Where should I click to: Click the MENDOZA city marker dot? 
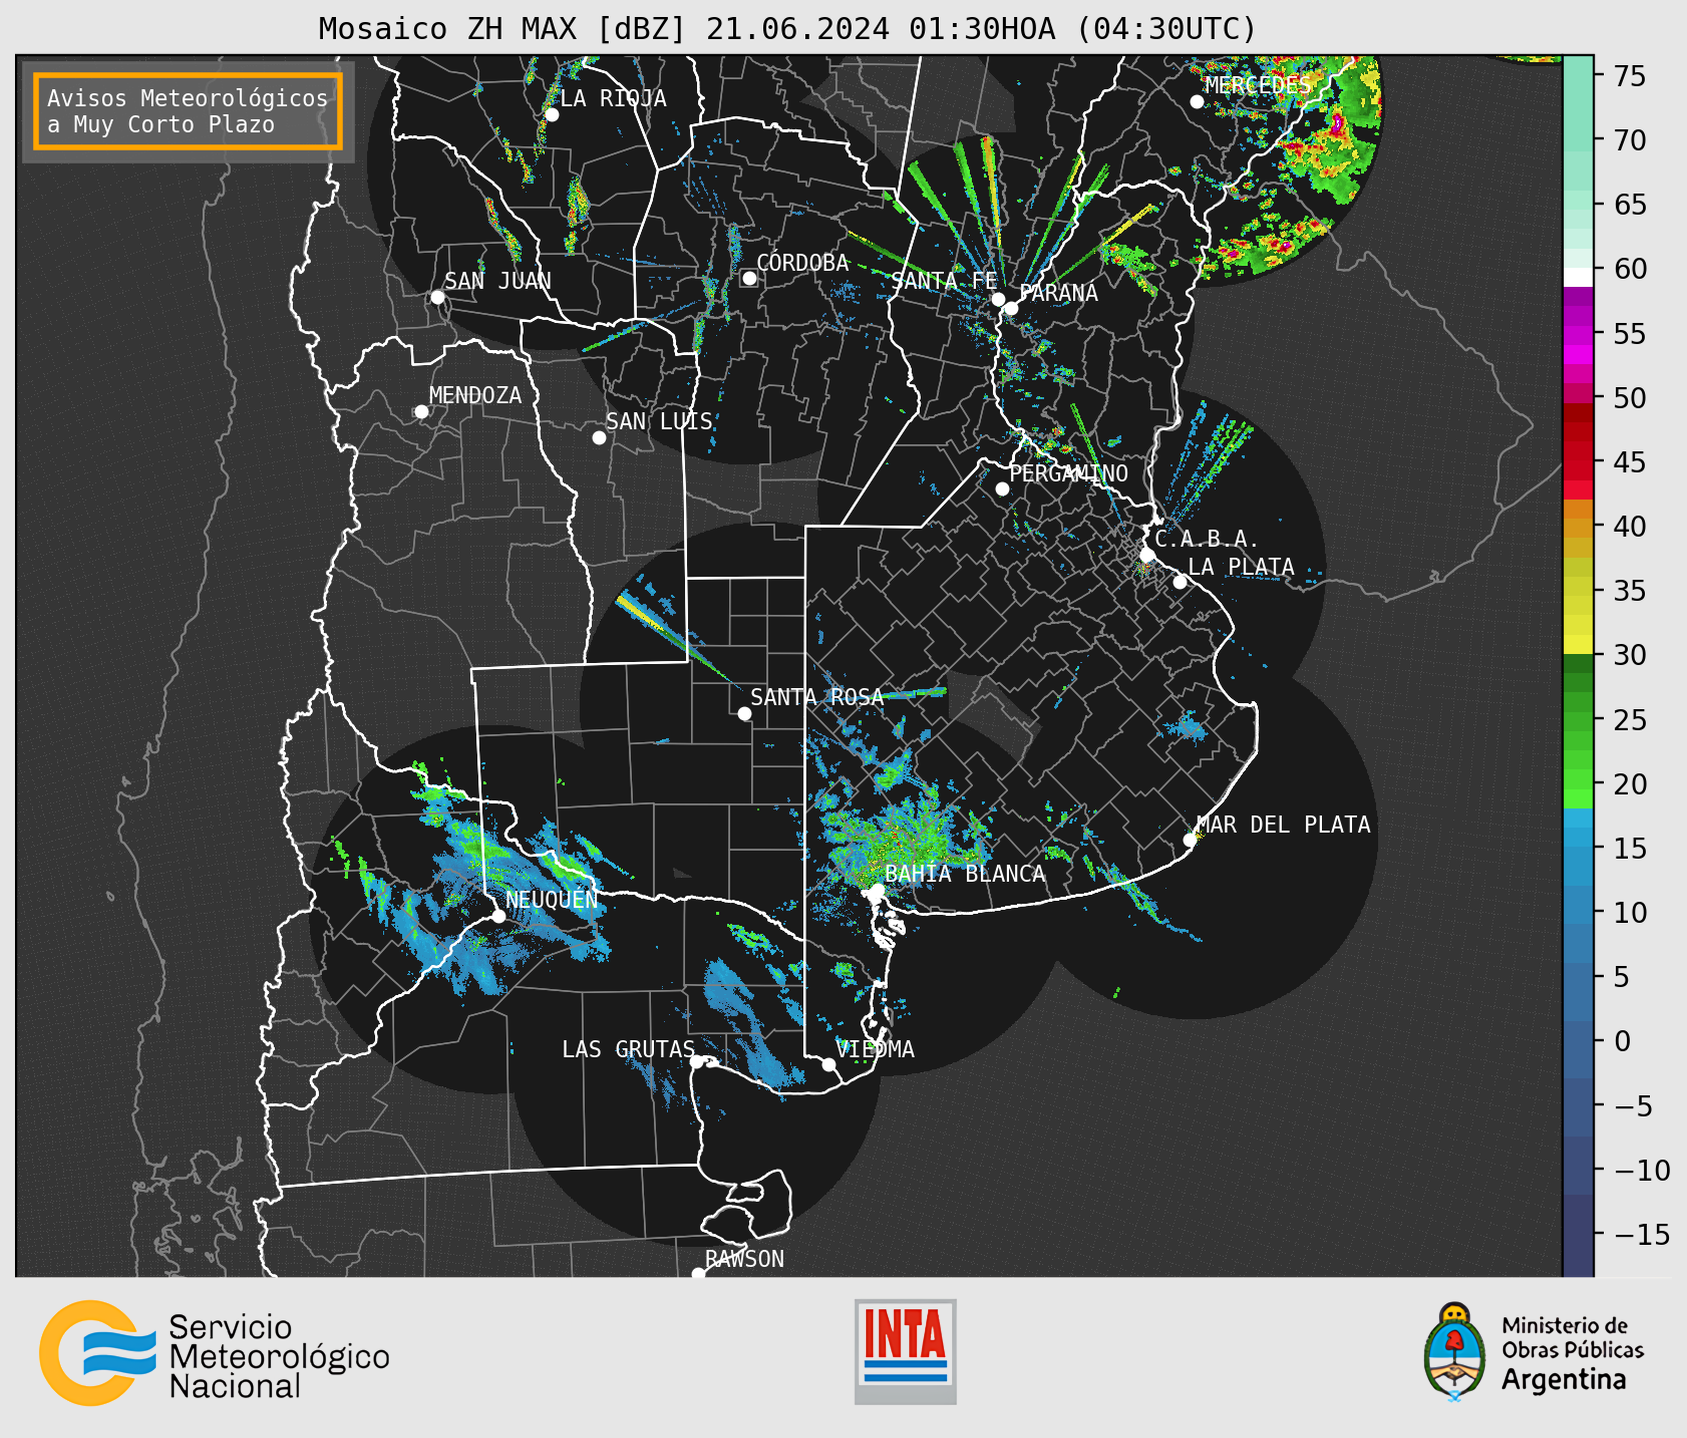(x=421, y=412)
